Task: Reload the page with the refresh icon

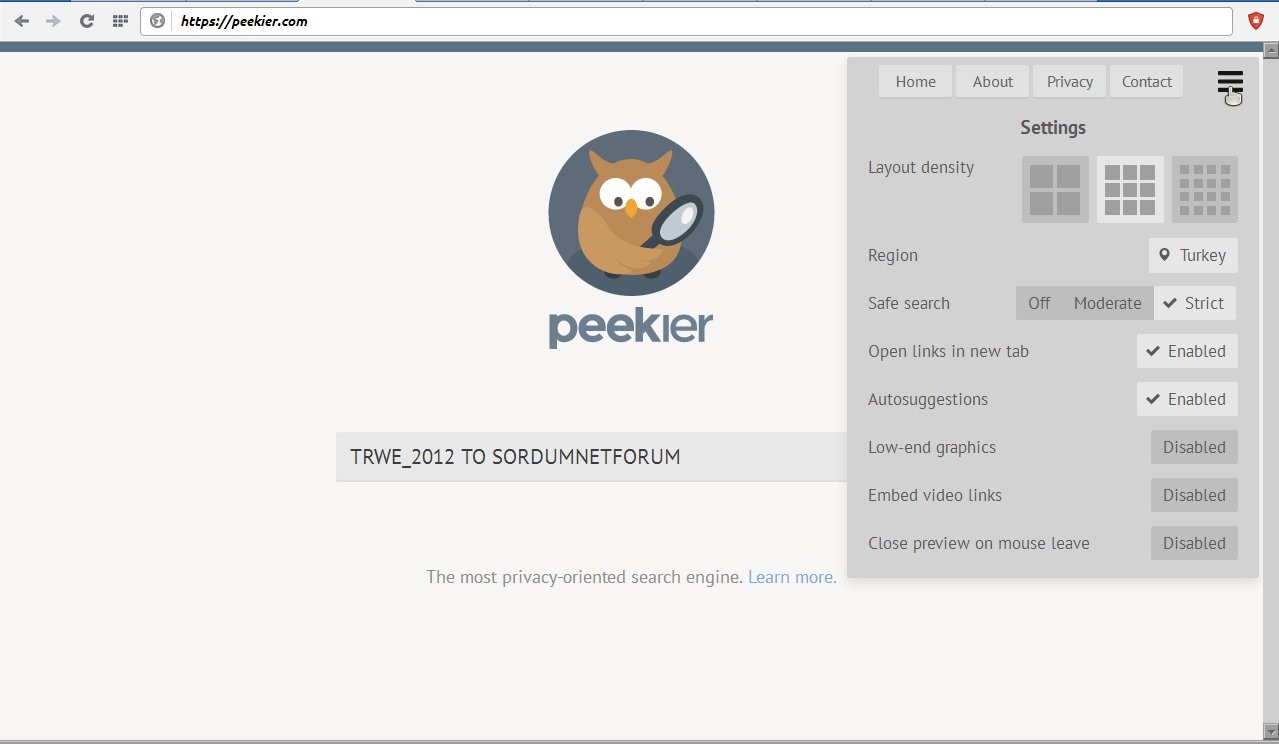Action: pos(87,21)
